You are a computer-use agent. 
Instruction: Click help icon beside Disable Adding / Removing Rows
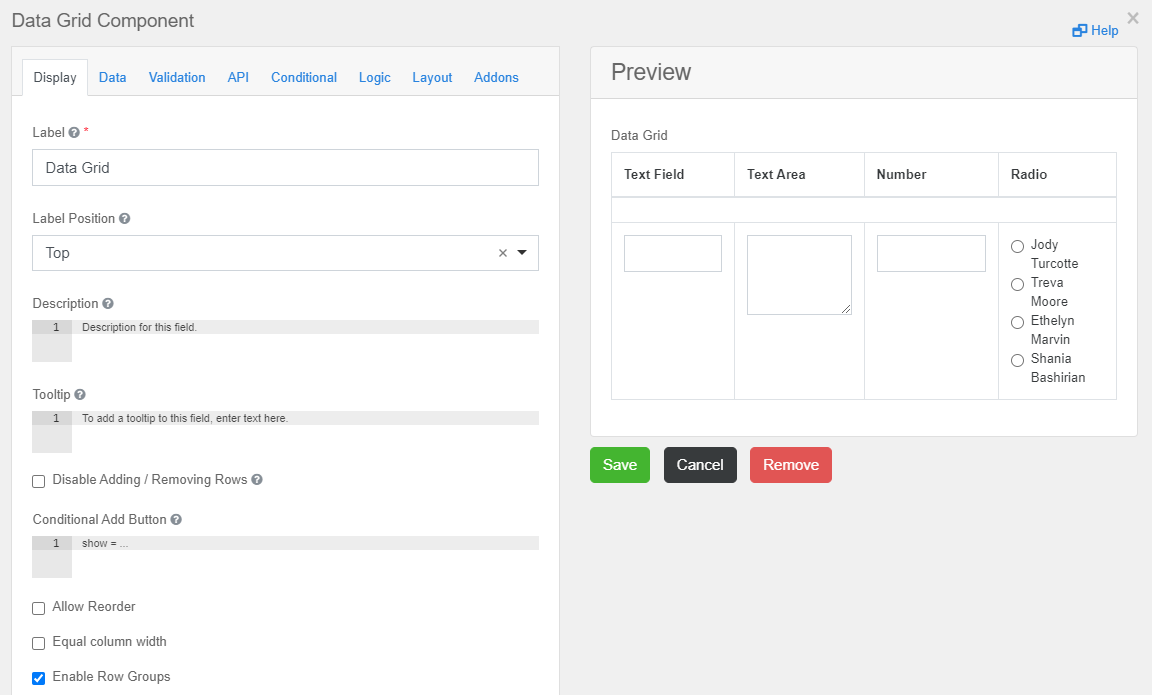point(257,480)
